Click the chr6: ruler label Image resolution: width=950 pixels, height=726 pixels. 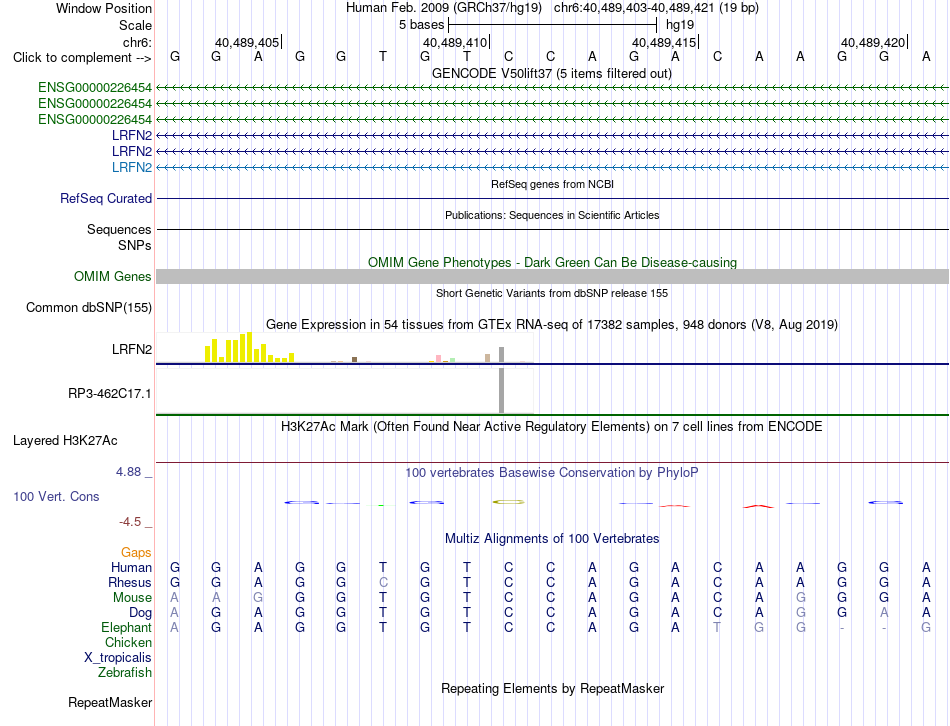(137, 42)
